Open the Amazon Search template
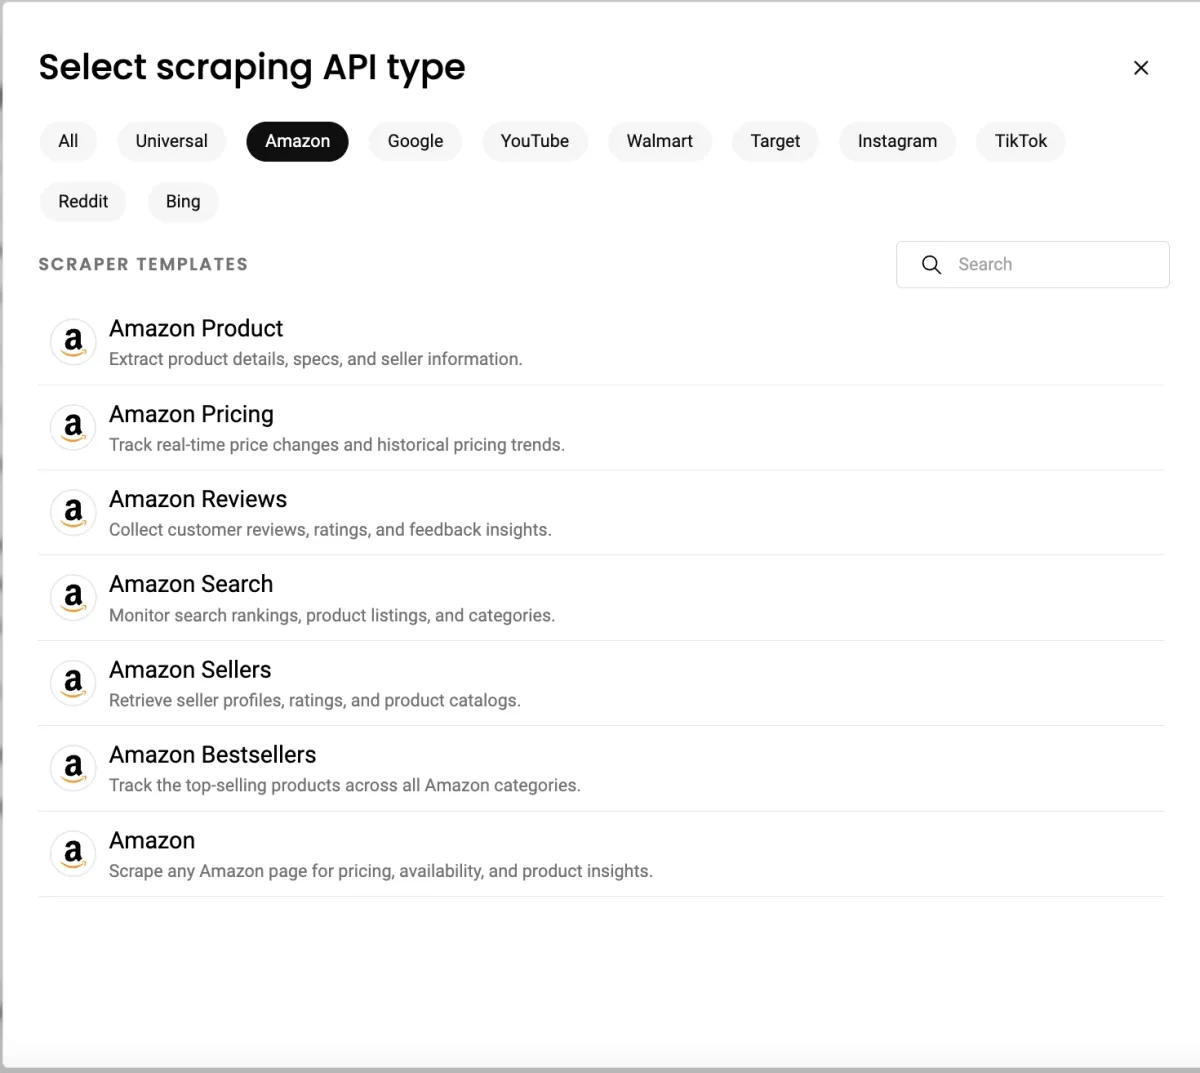The height and width of the screenshot is (1073, 1200). coord(601,597)
